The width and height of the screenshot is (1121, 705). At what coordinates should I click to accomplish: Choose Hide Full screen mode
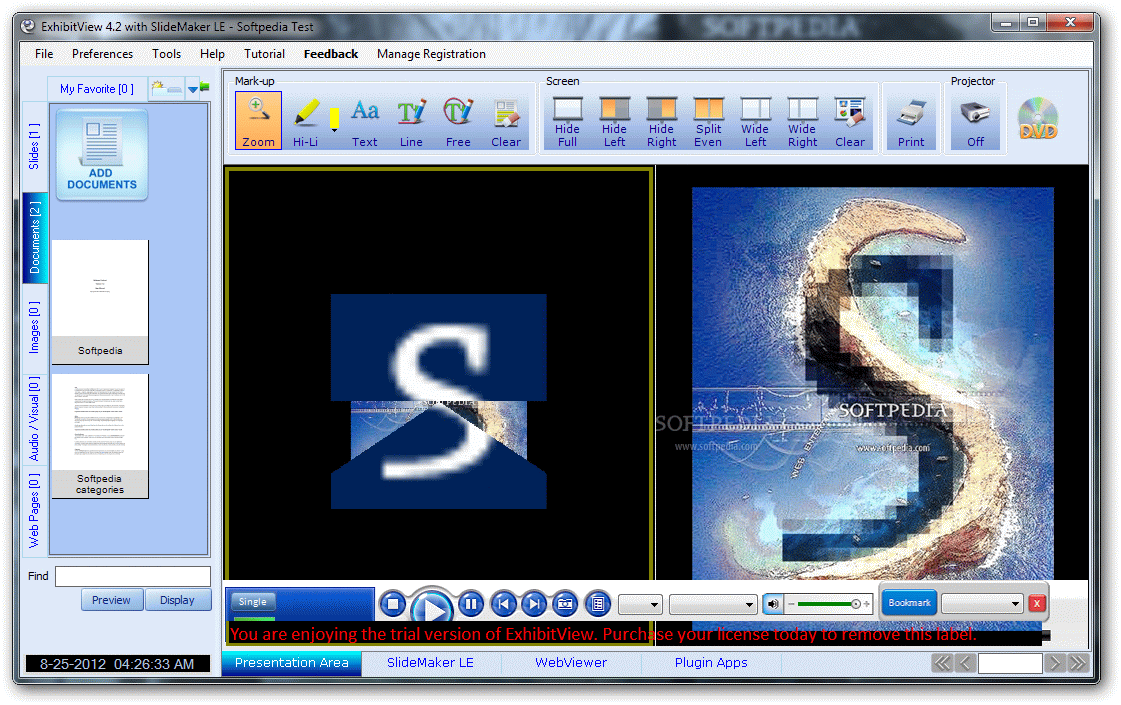click(568, 122)
